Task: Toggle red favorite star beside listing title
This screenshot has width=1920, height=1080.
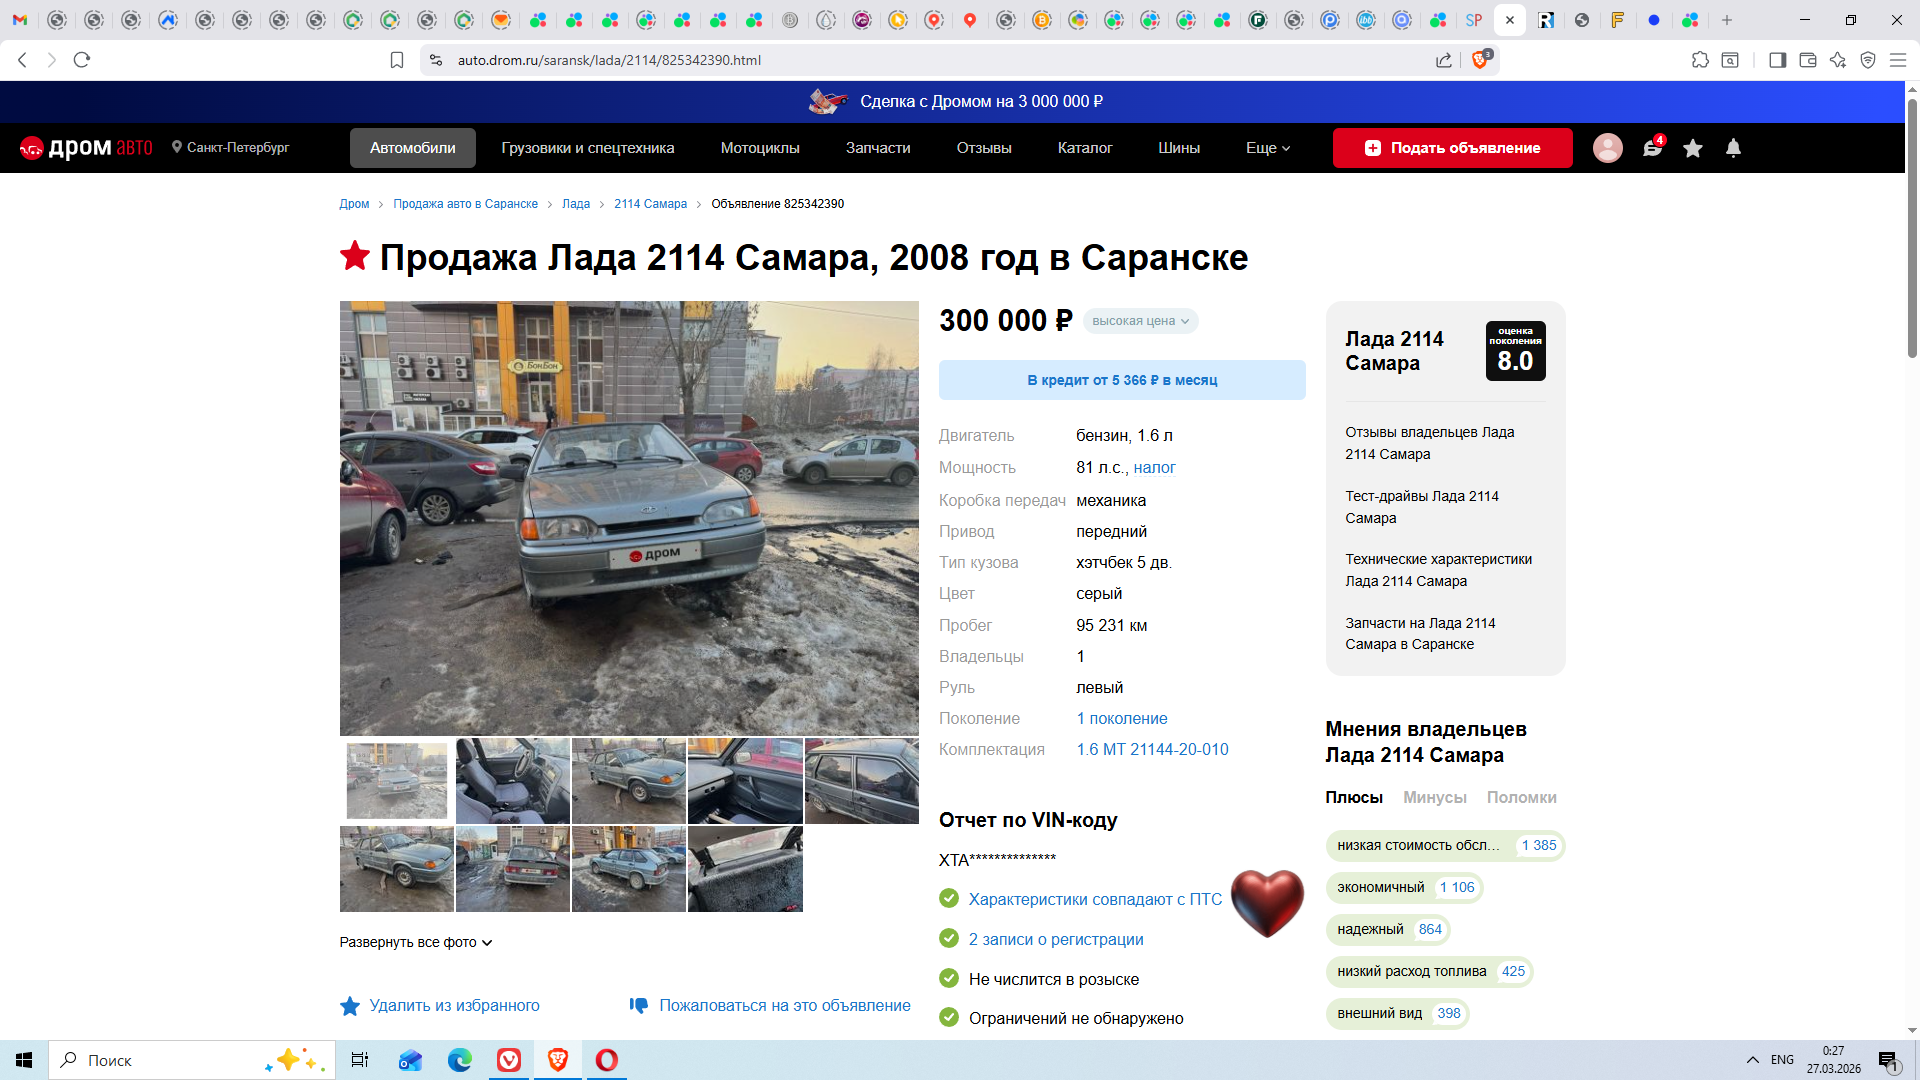Action: click(x=355, y=256)
